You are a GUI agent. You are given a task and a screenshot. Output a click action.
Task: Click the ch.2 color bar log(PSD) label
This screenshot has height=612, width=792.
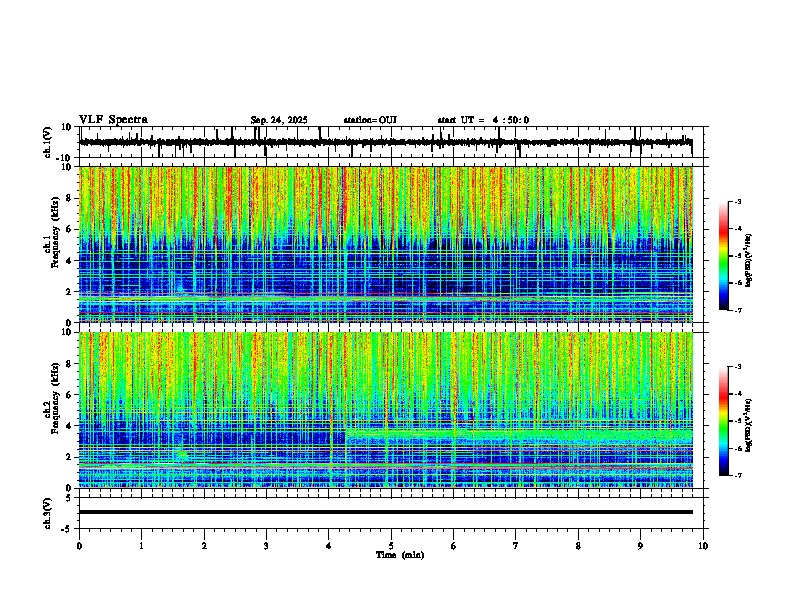[749, 426]
